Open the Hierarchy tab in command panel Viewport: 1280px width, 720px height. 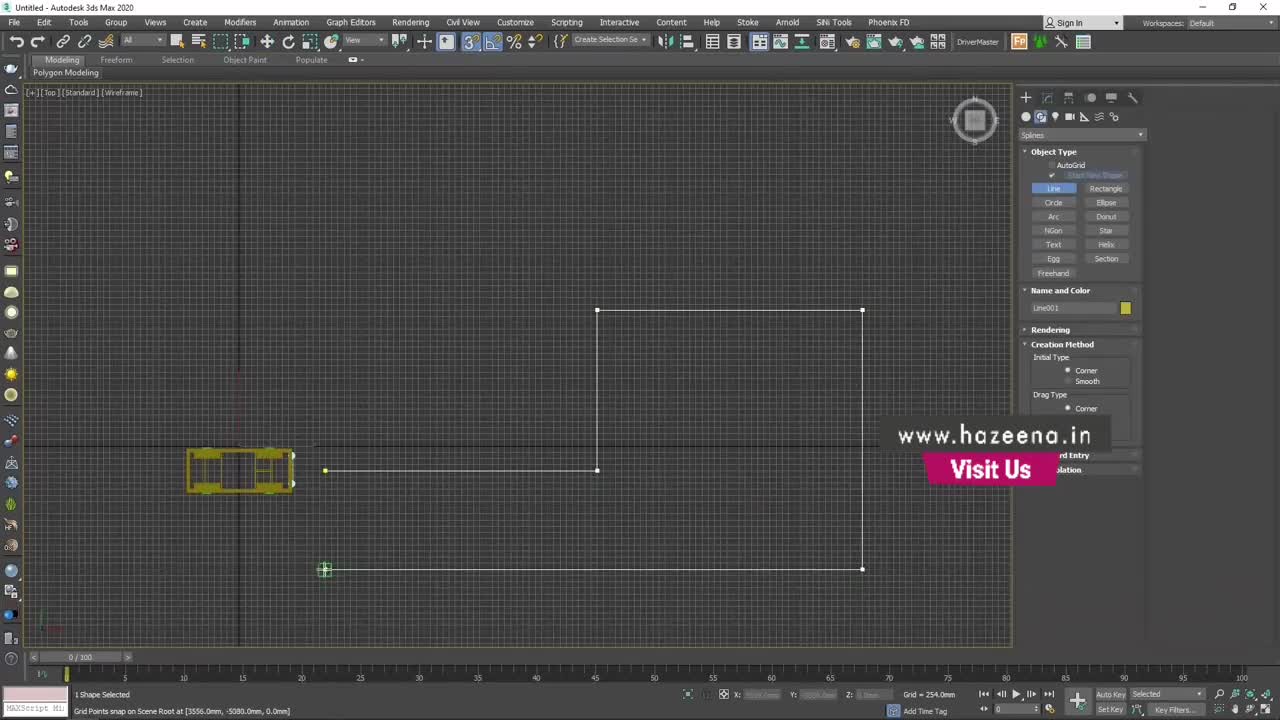[1068, 98]
